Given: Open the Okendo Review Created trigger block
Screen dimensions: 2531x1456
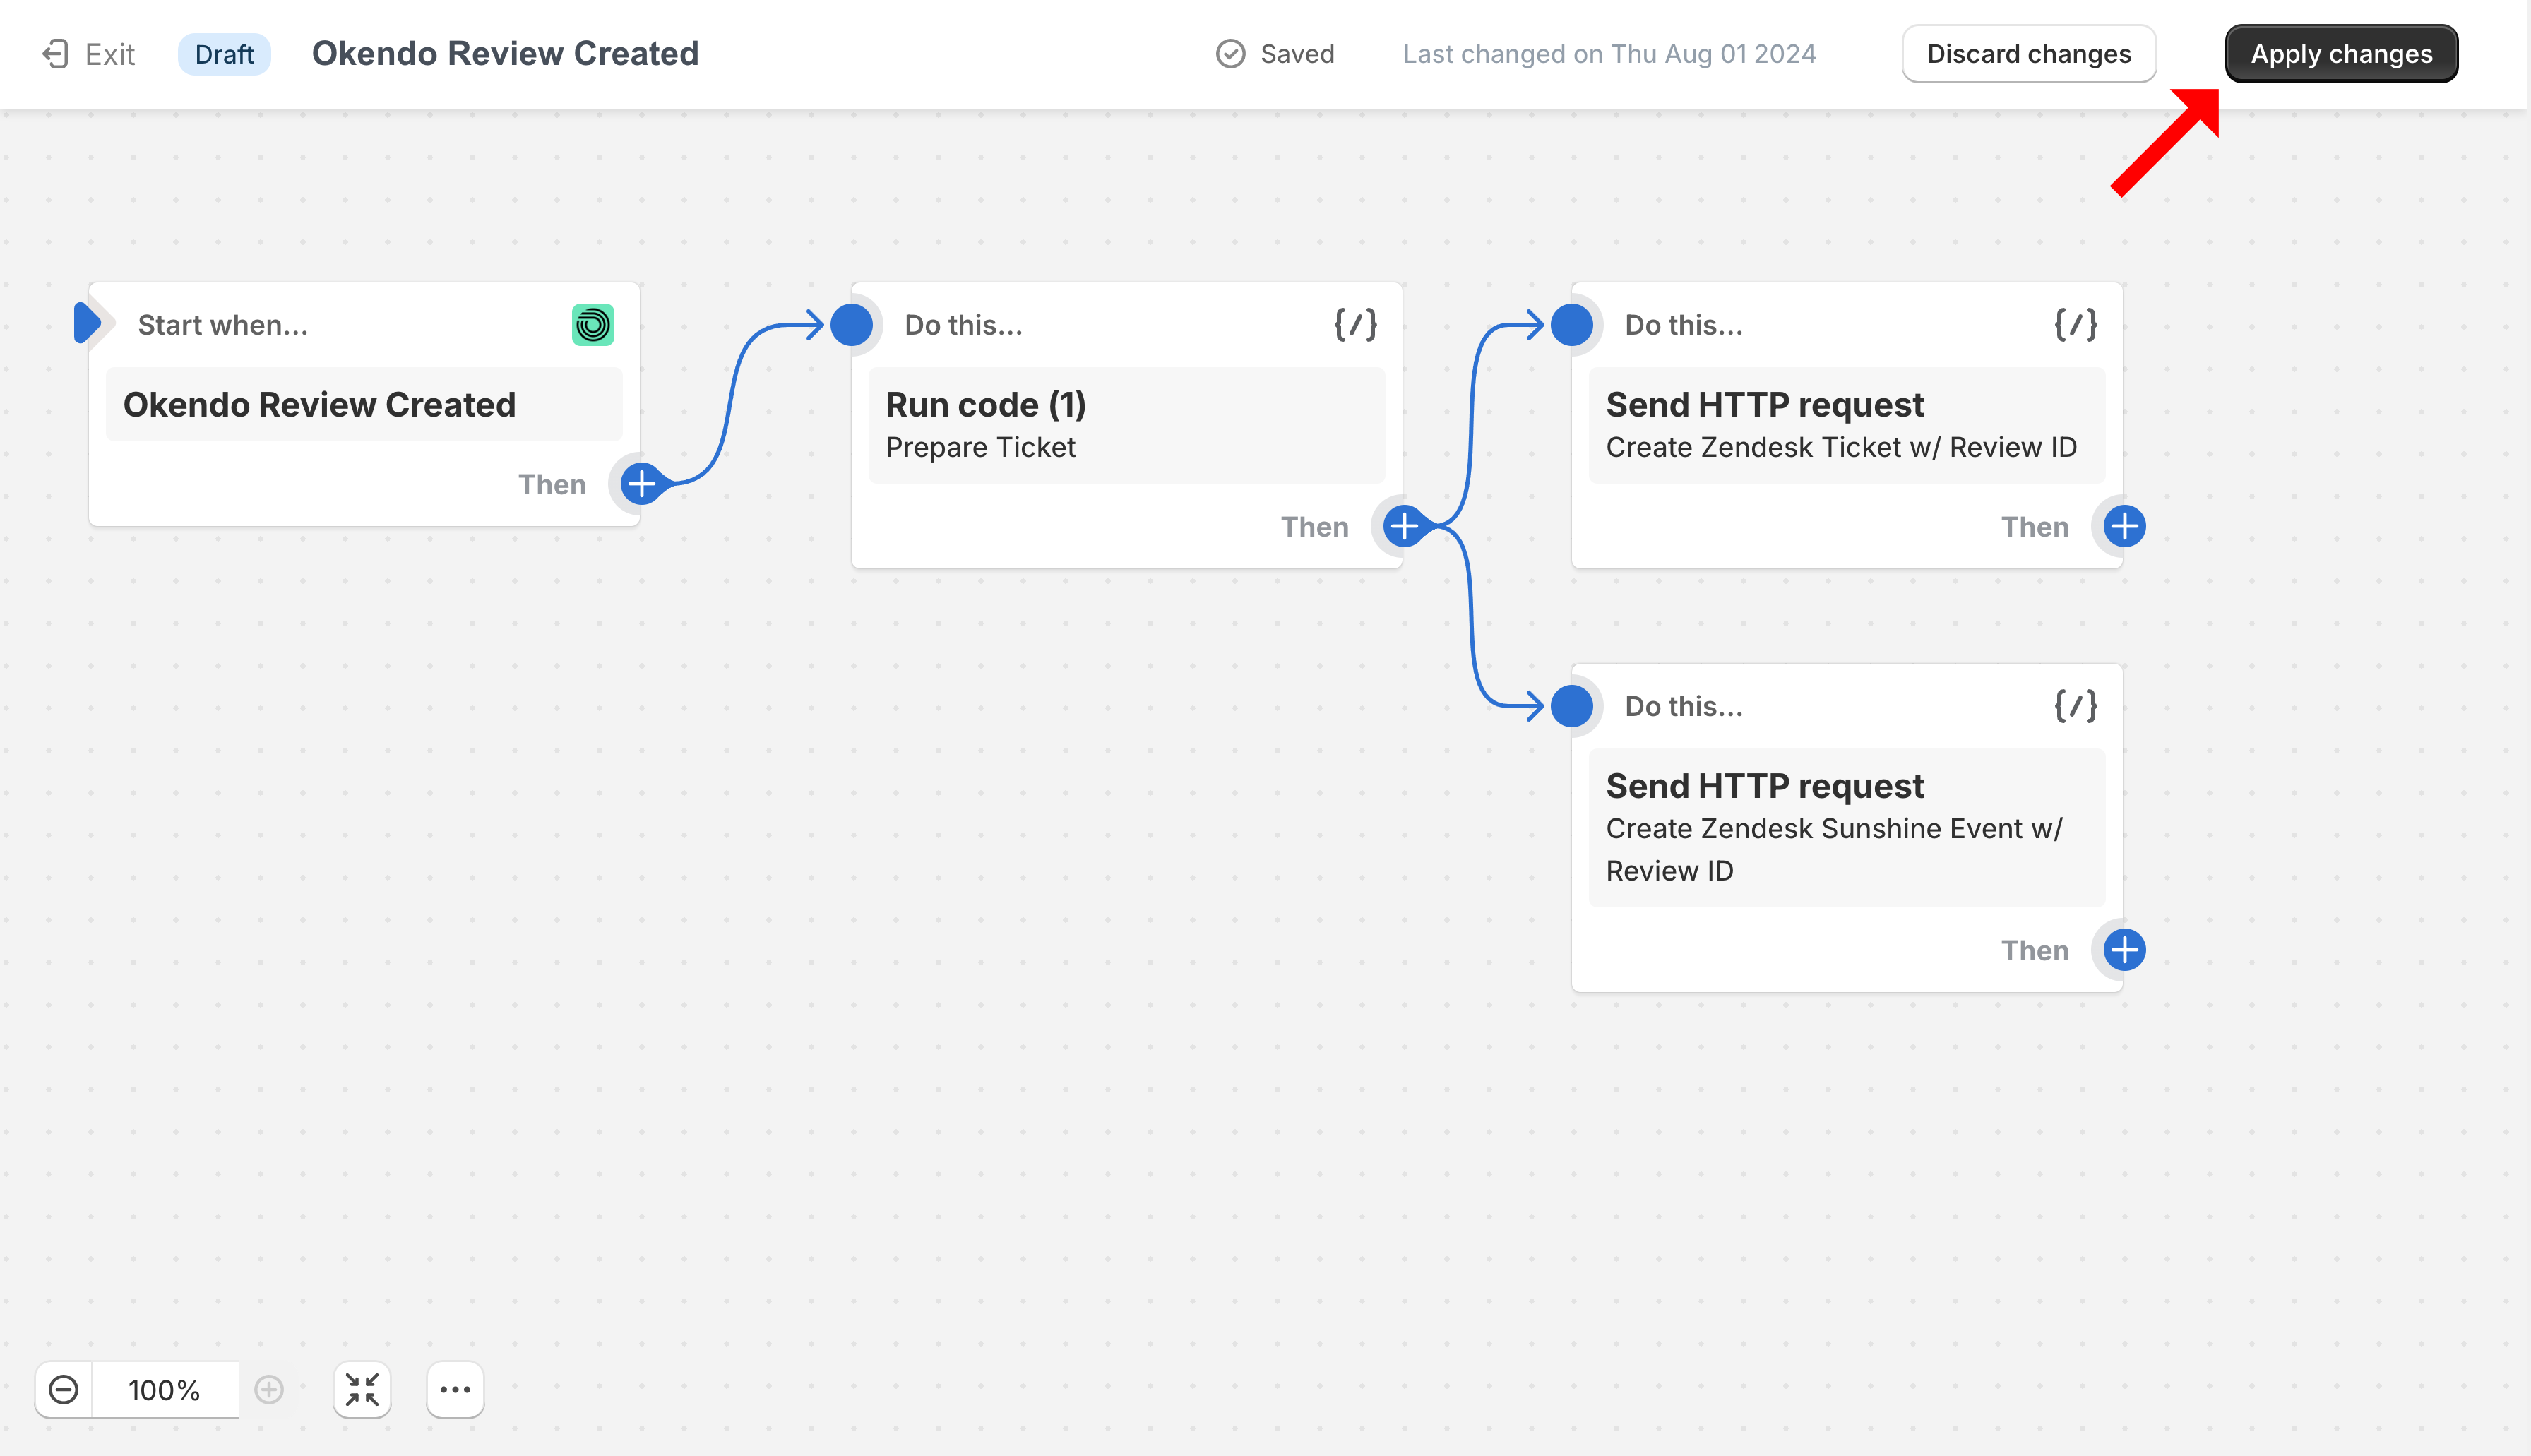Looking at the screenshot, I should pos(364,405).
